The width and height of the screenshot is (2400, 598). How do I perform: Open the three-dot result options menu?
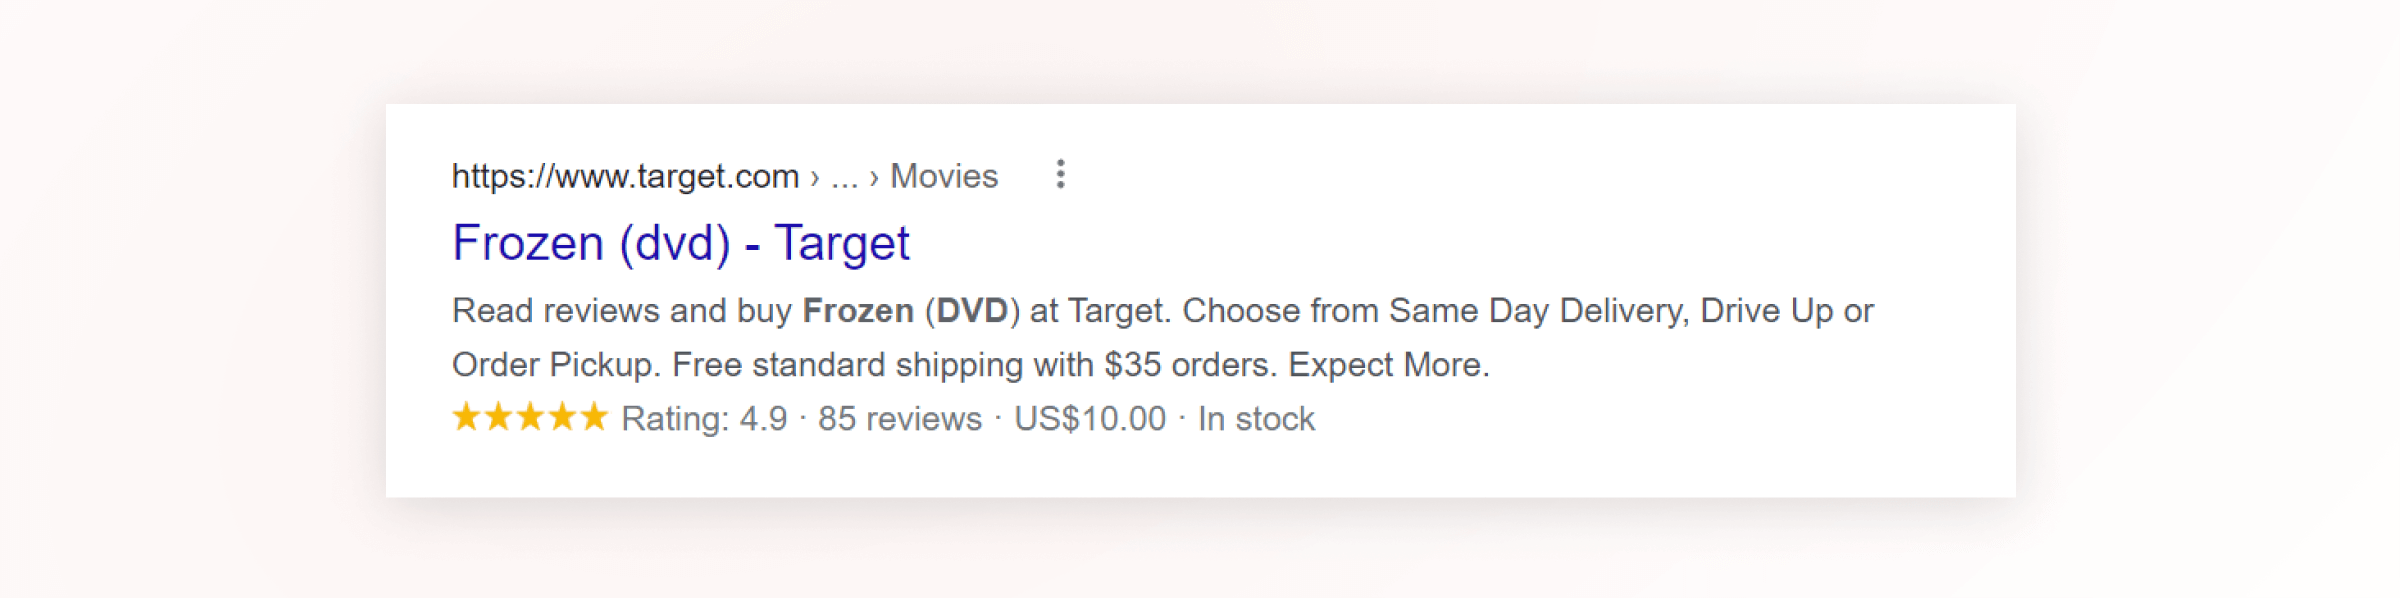pos(1060,174)
